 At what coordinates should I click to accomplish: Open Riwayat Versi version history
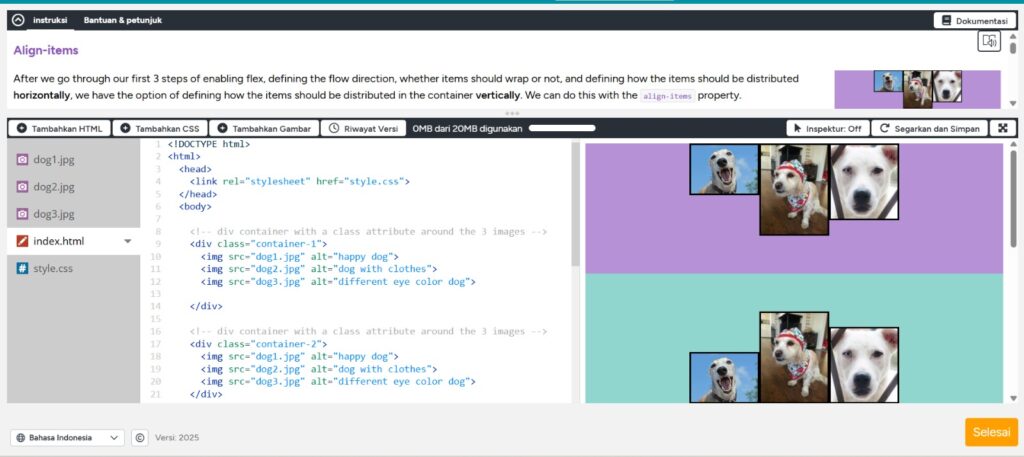pos(364,128)
